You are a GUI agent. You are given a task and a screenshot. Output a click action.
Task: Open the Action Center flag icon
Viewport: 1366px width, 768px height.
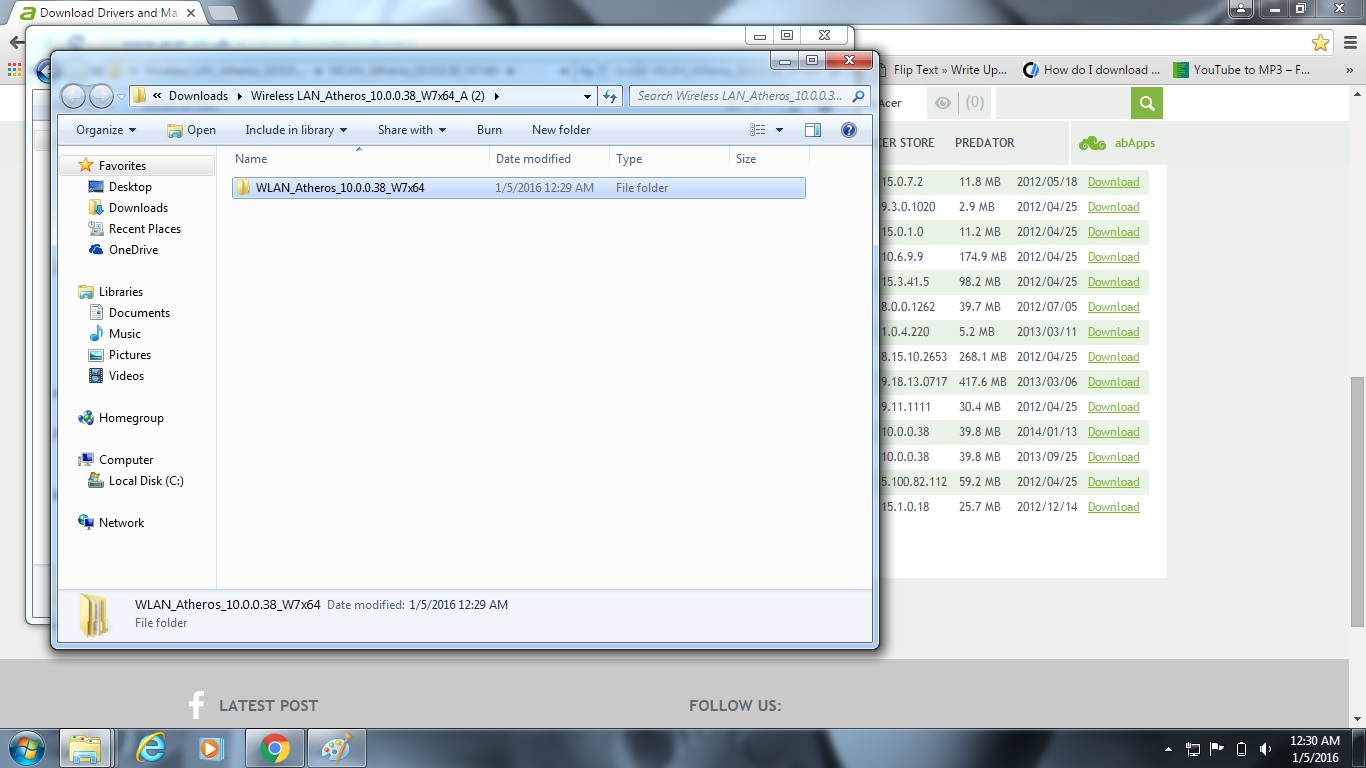click(x=1217, y=749)
